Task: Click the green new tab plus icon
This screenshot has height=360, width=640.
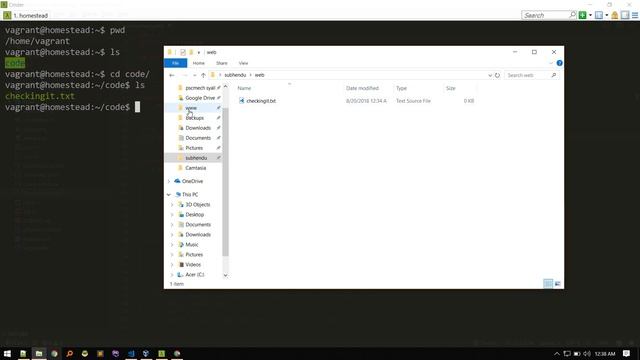Action: point(582,15)
